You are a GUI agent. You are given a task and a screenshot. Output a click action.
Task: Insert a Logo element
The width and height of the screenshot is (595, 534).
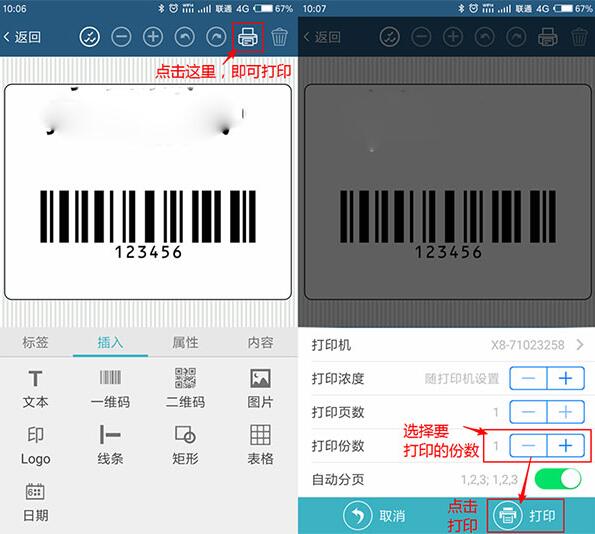coord(35,445)
